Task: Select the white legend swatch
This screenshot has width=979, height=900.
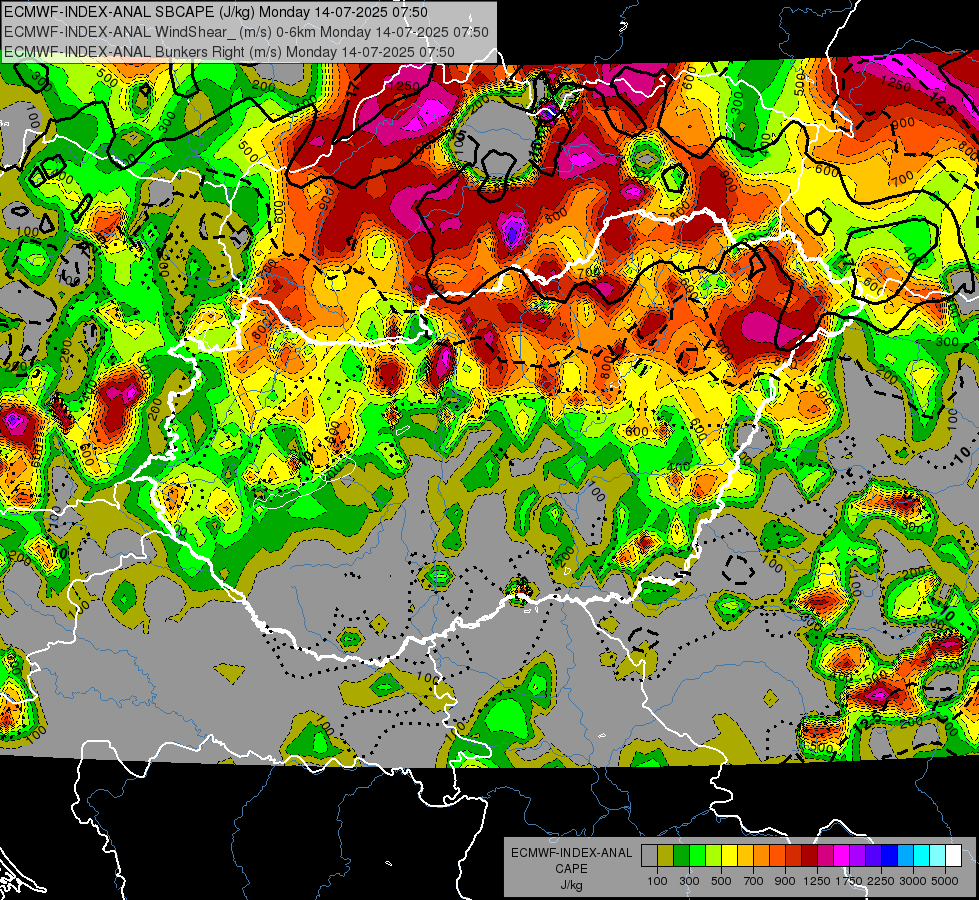Action: point(953,856)
